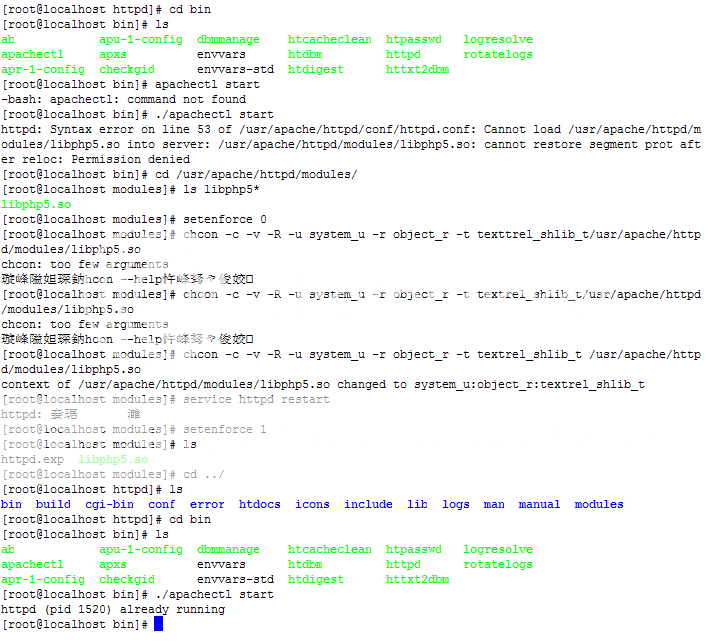Select the blue 'modules' directory entry
Viewport: 710px width, 642px height.
click(599, 504)
